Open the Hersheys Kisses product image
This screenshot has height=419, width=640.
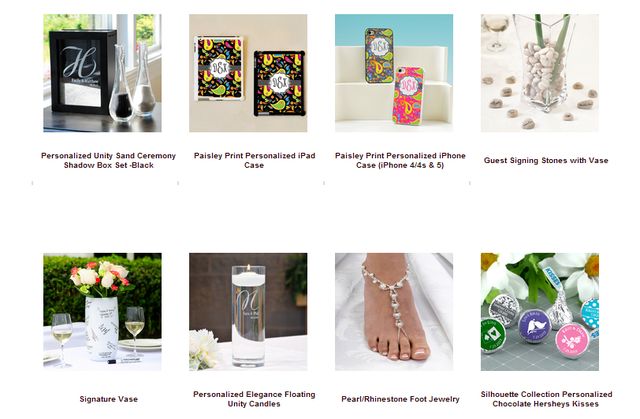(x=540, y=312)
